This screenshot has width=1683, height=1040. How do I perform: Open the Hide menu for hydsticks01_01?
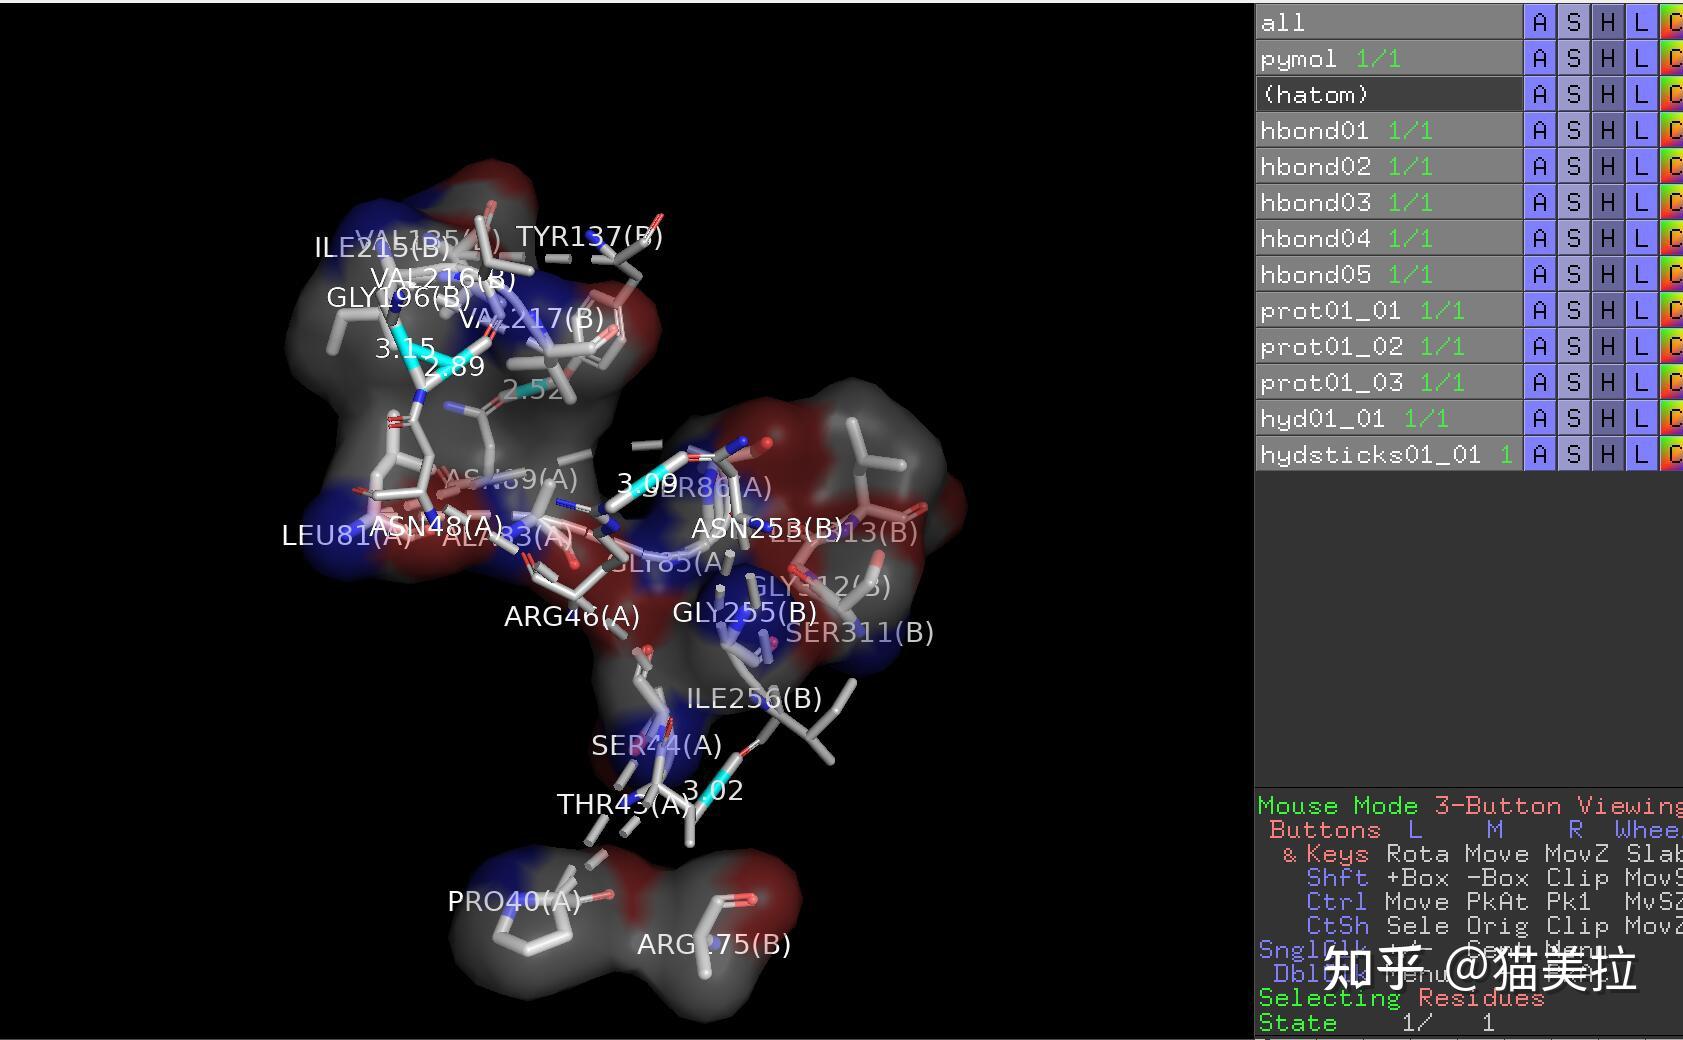[1607, 454]
